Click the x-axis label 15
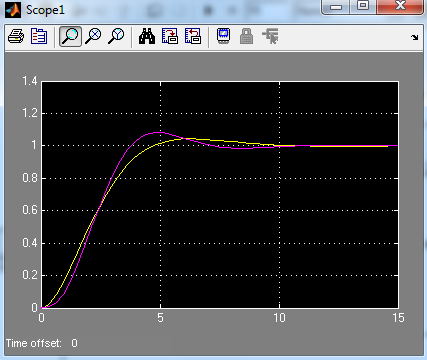Screen dimensions: 427x360 pyautogui.click(x=398, y=318)
